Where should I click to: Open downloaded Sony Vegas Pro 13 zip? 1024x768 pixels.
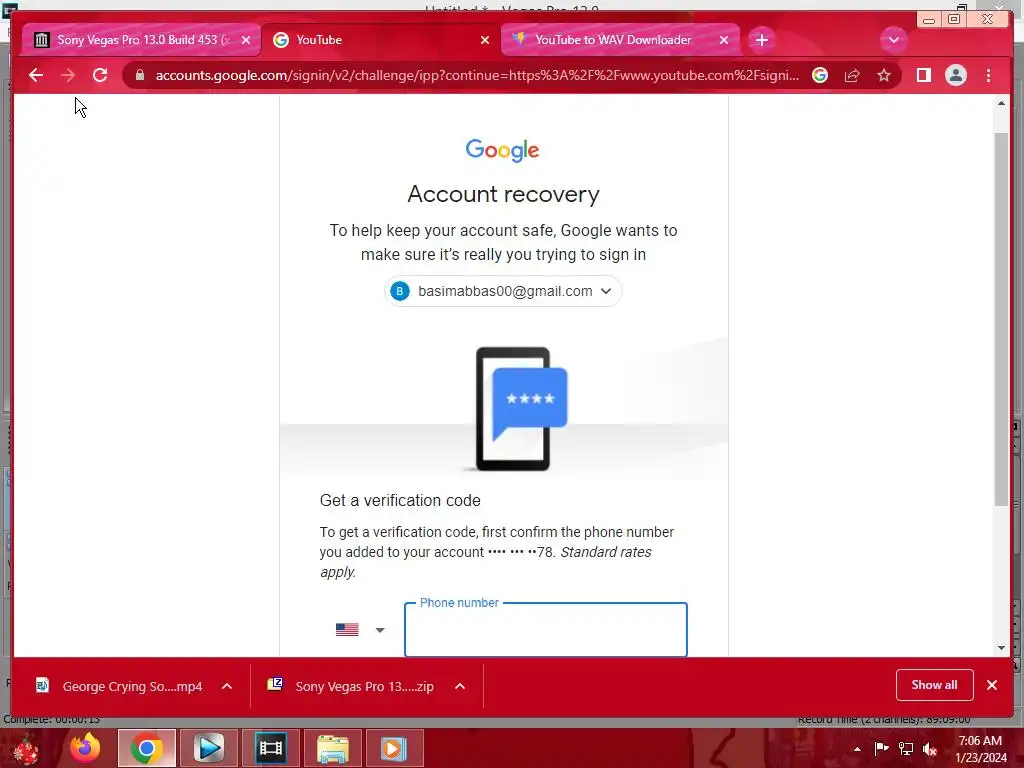pos(353,686)
